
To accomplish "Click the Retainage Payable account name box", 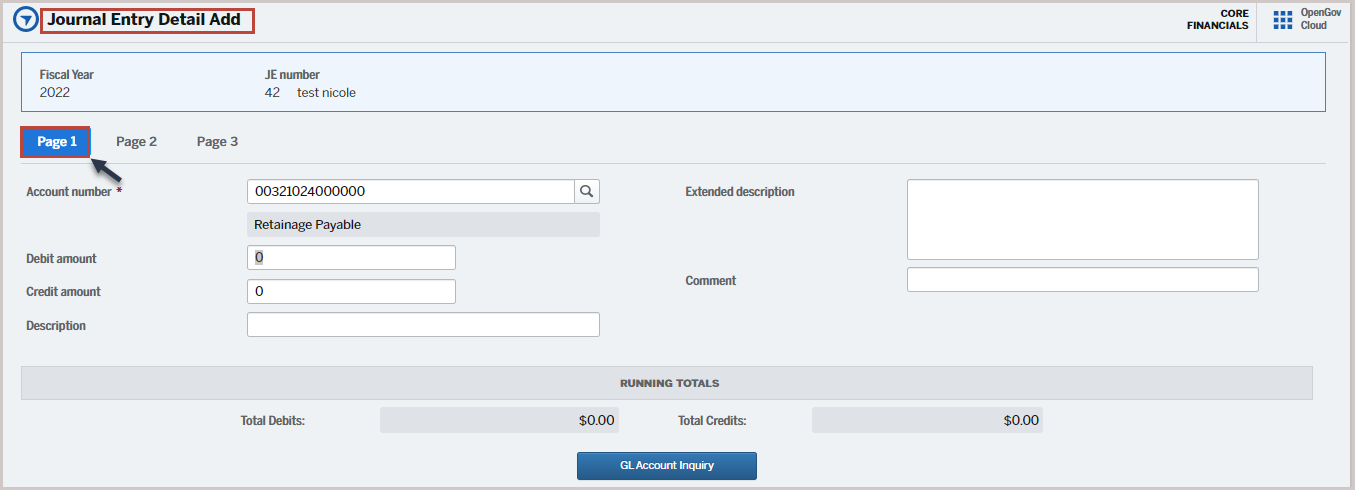I will [423, 225].
